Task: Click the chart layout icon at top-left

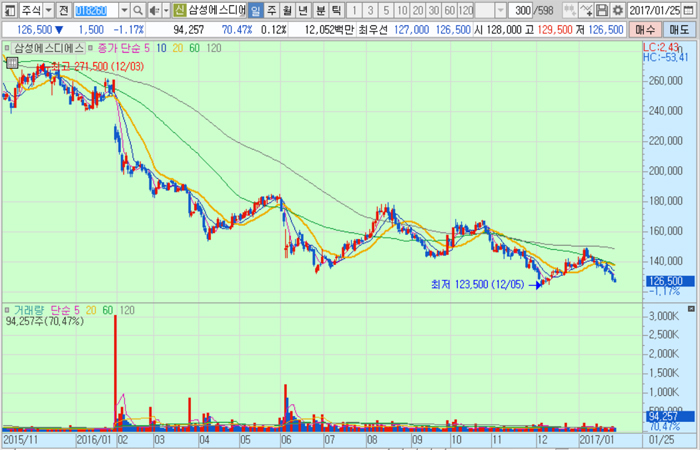Action: (x=9, y=10)
